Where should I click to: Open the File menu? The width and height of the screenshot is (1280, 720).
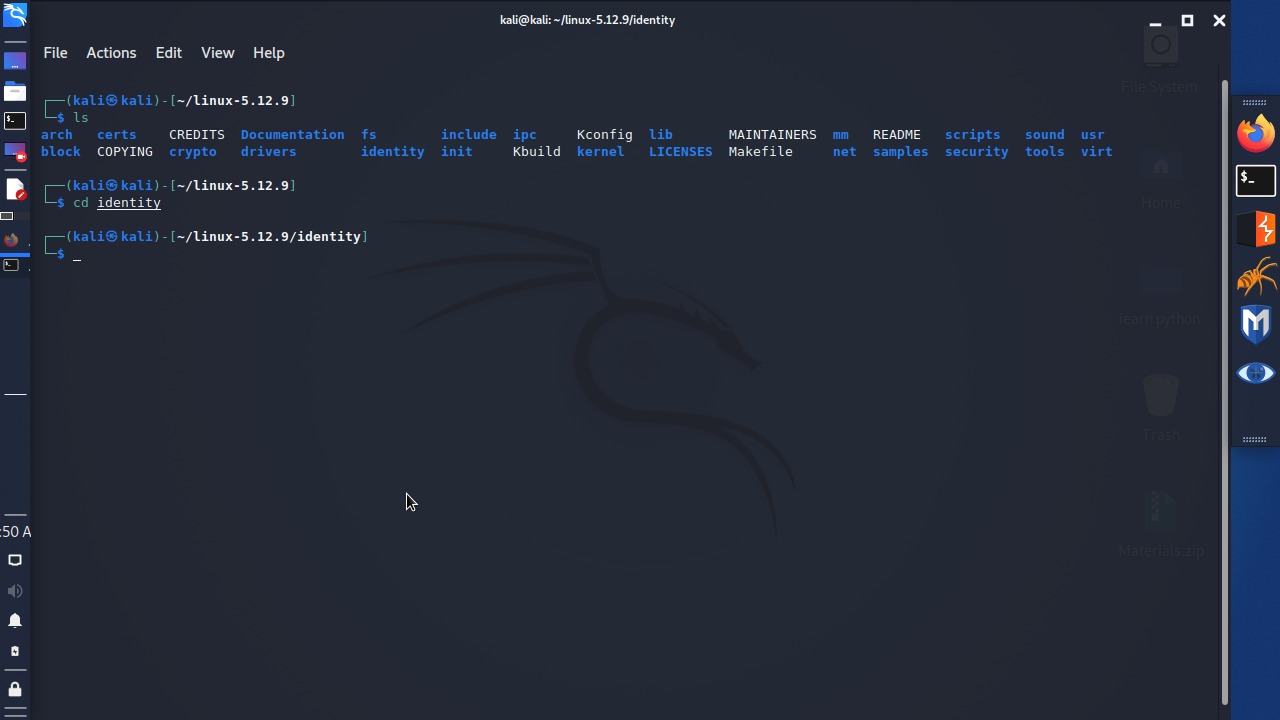[55, 53]
